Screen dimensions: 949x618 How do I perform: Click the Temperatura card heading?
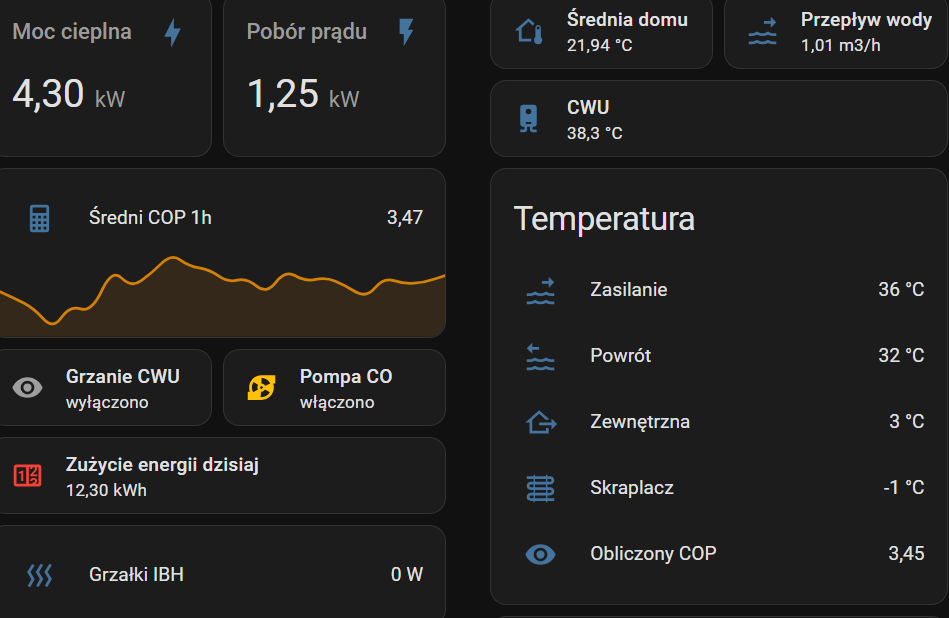pos(604,219)
